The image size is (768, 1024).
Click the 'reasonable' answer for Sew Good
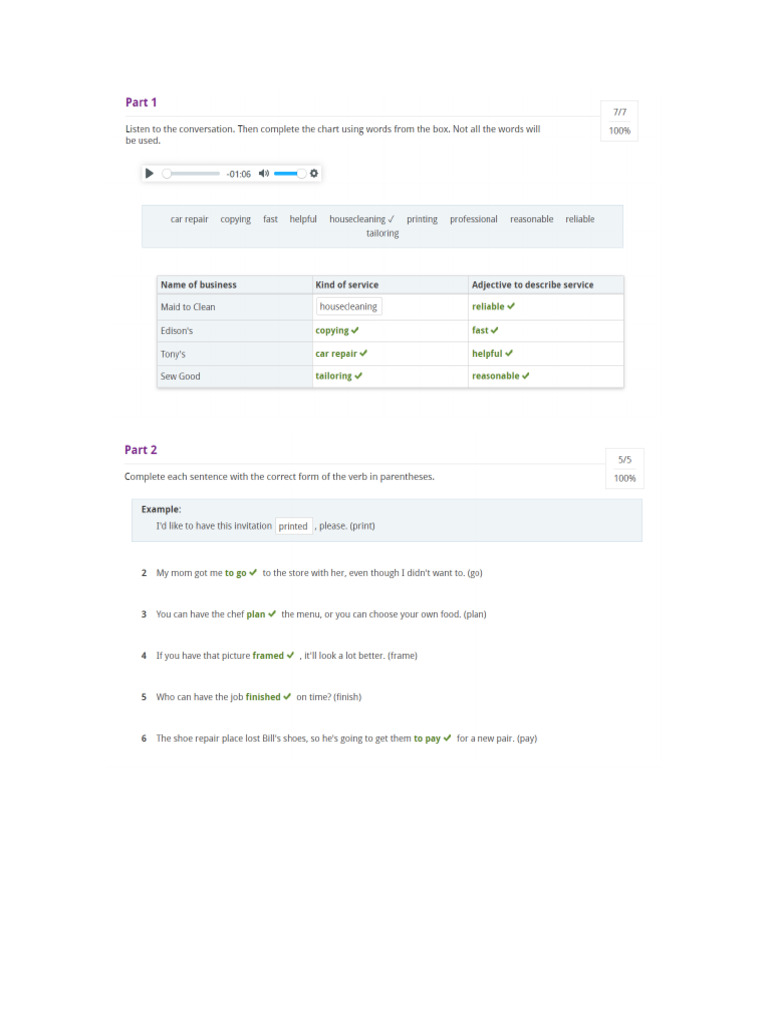tap(496, 376)
